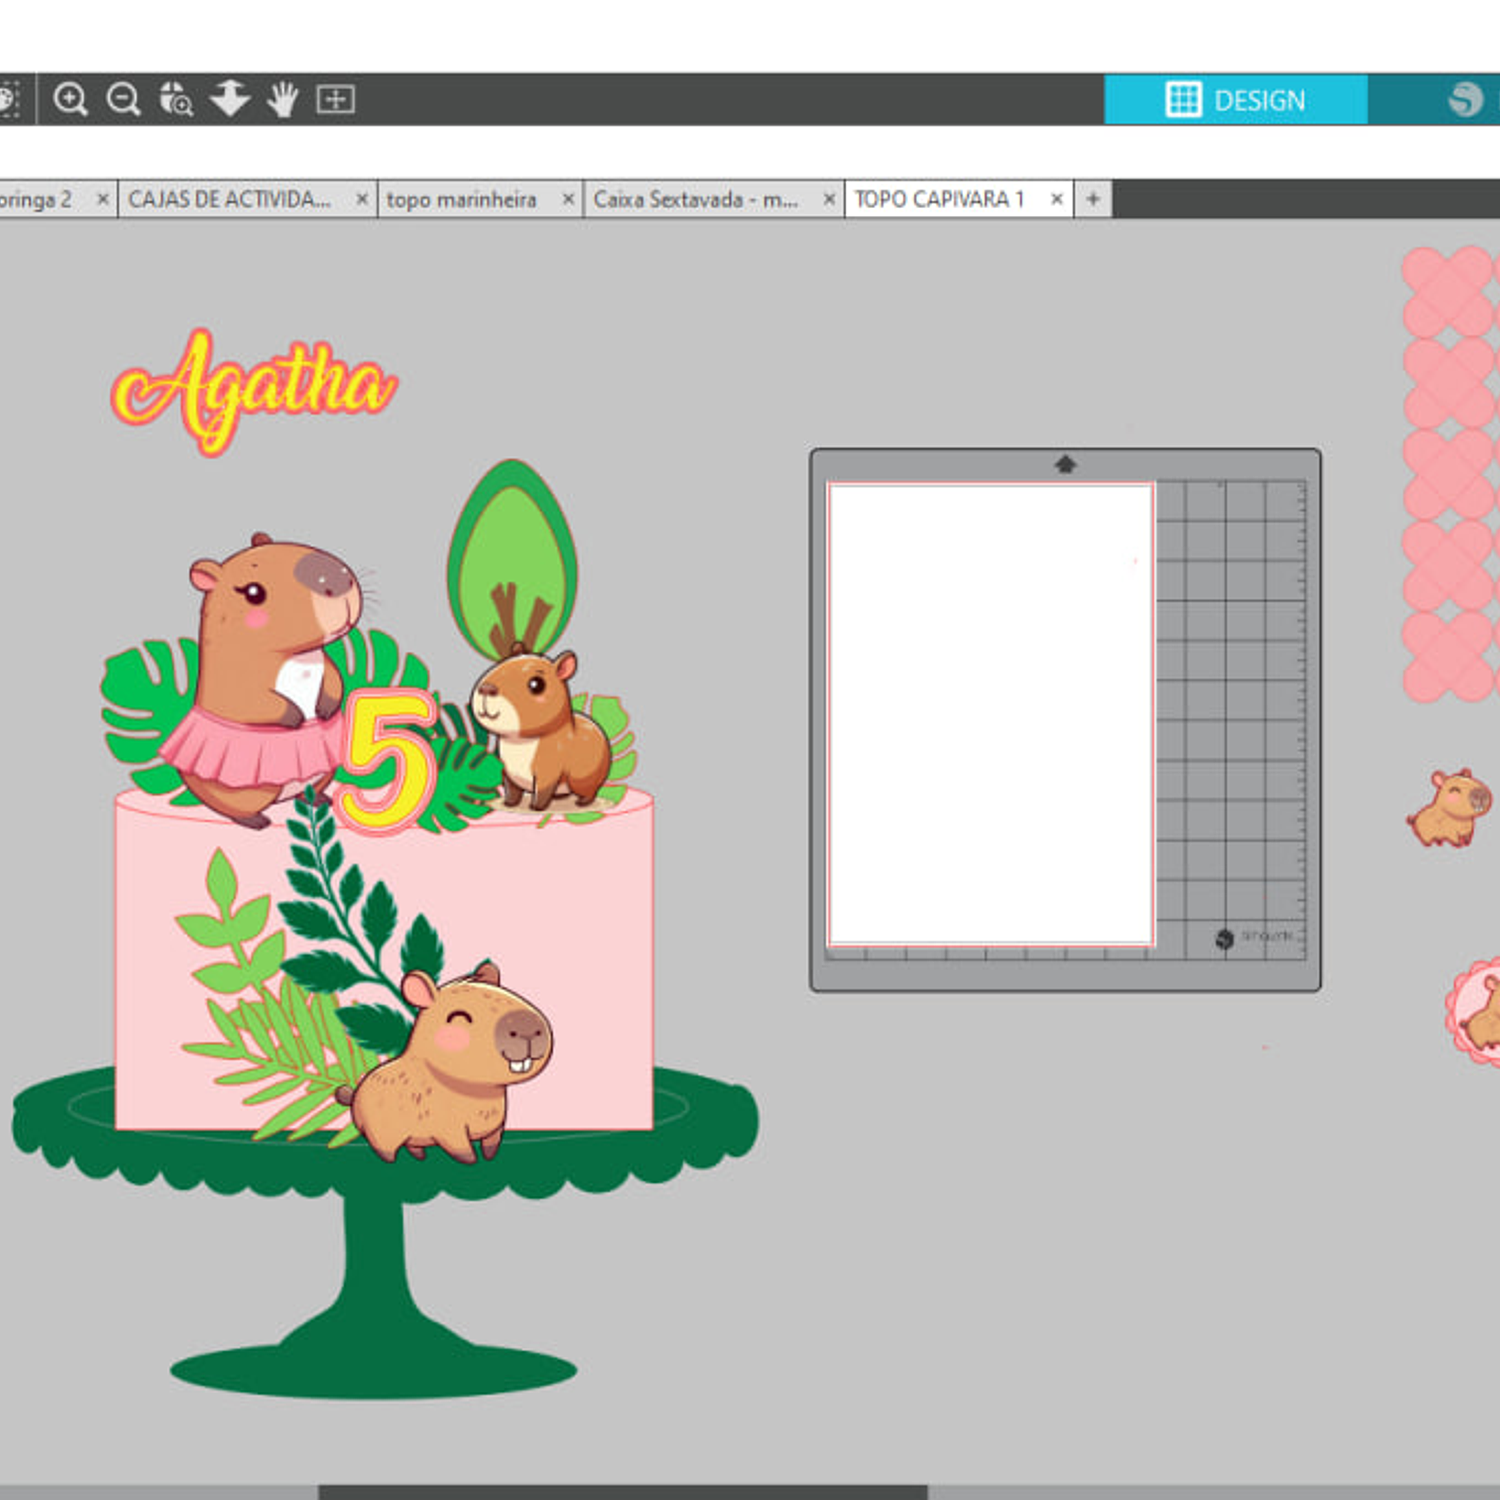Close the topo marinheira tab
1500x1500 pixels.
(568, 200)
